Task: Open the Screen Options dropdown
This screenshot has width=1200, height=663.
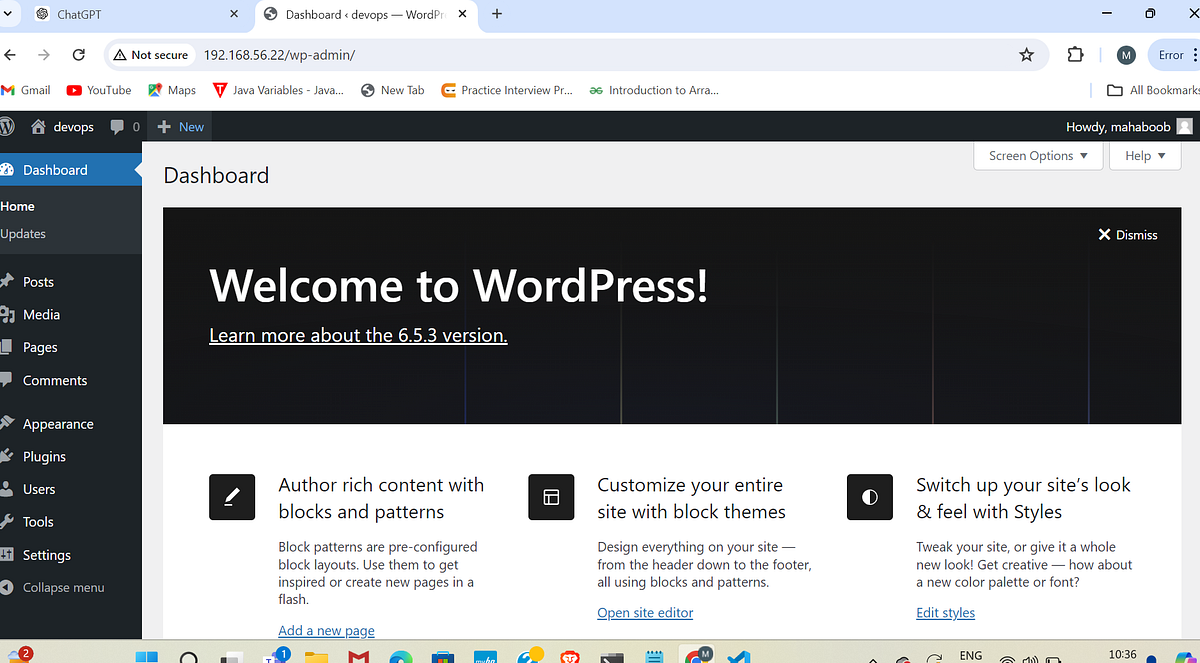Action: point(1037,155)
